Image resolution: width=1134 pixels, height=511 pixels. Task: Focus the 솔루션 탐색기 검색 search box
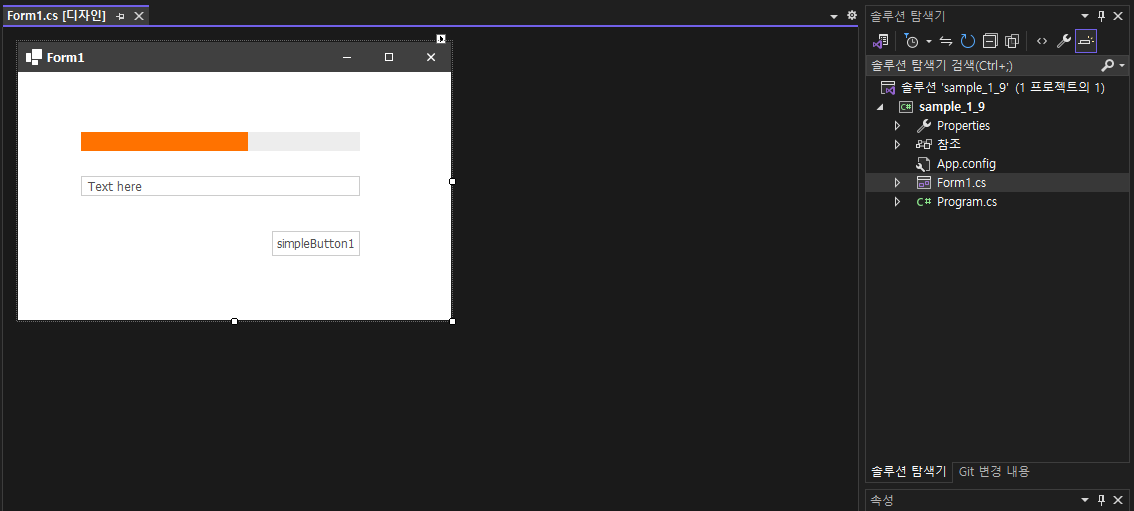[982, 66]
